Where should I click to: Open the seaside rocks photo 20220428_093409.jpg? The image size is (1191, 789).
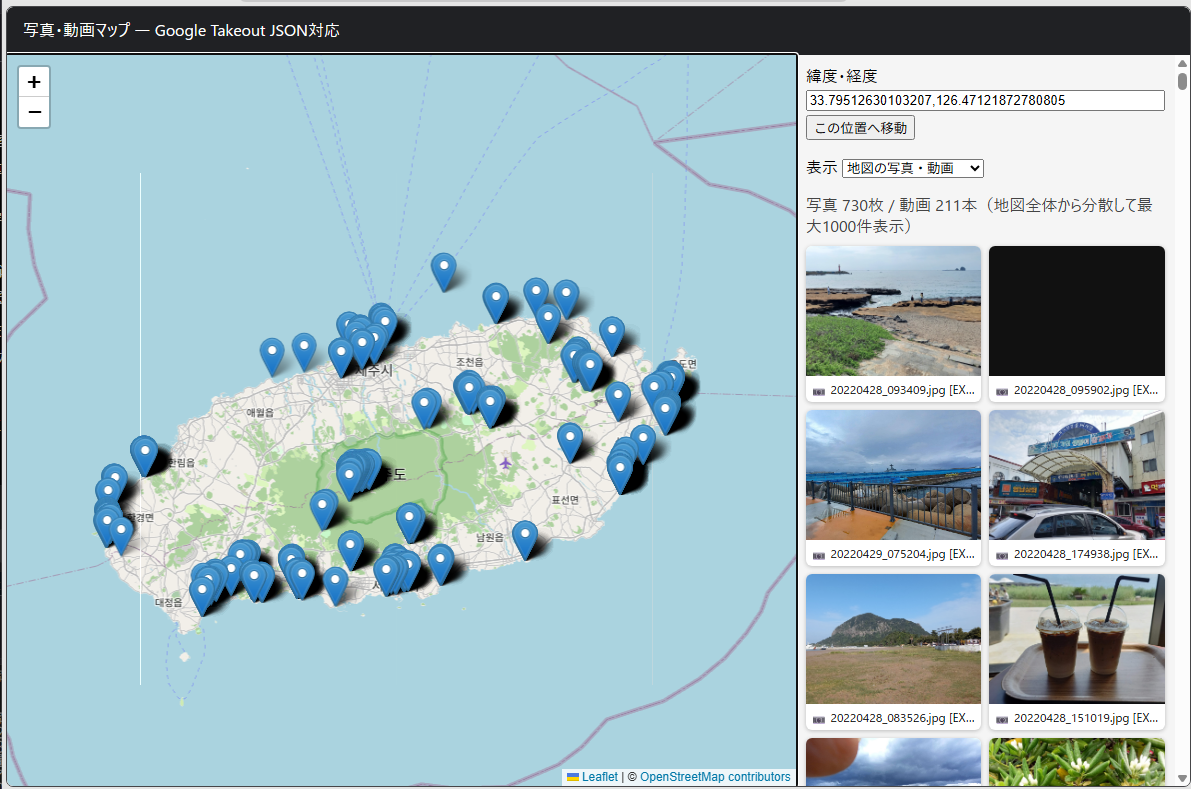(893, 311)
